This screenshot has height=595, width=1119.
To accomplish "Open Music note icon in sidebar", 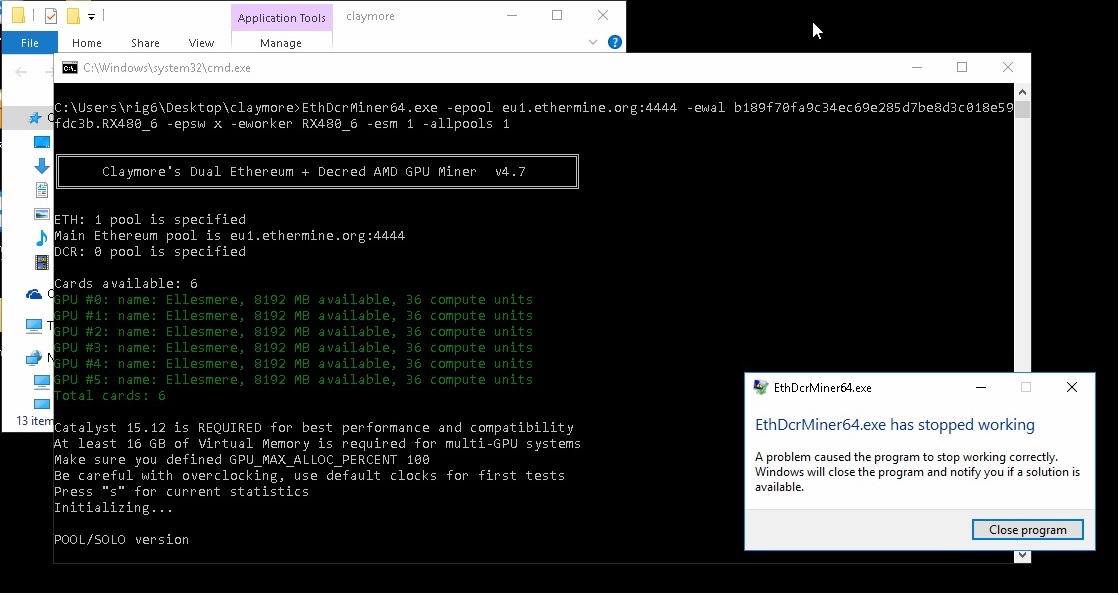I will pos(42,238).
